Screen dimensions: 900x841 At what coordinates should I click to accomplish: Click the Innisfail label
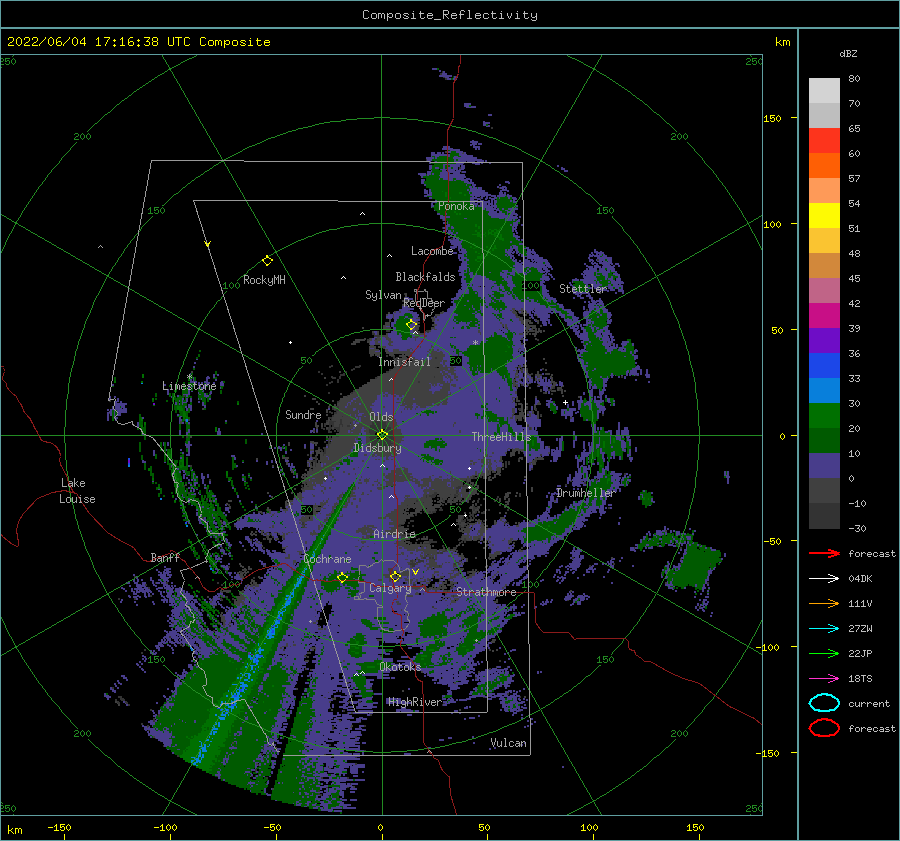(x=404, y=362)
